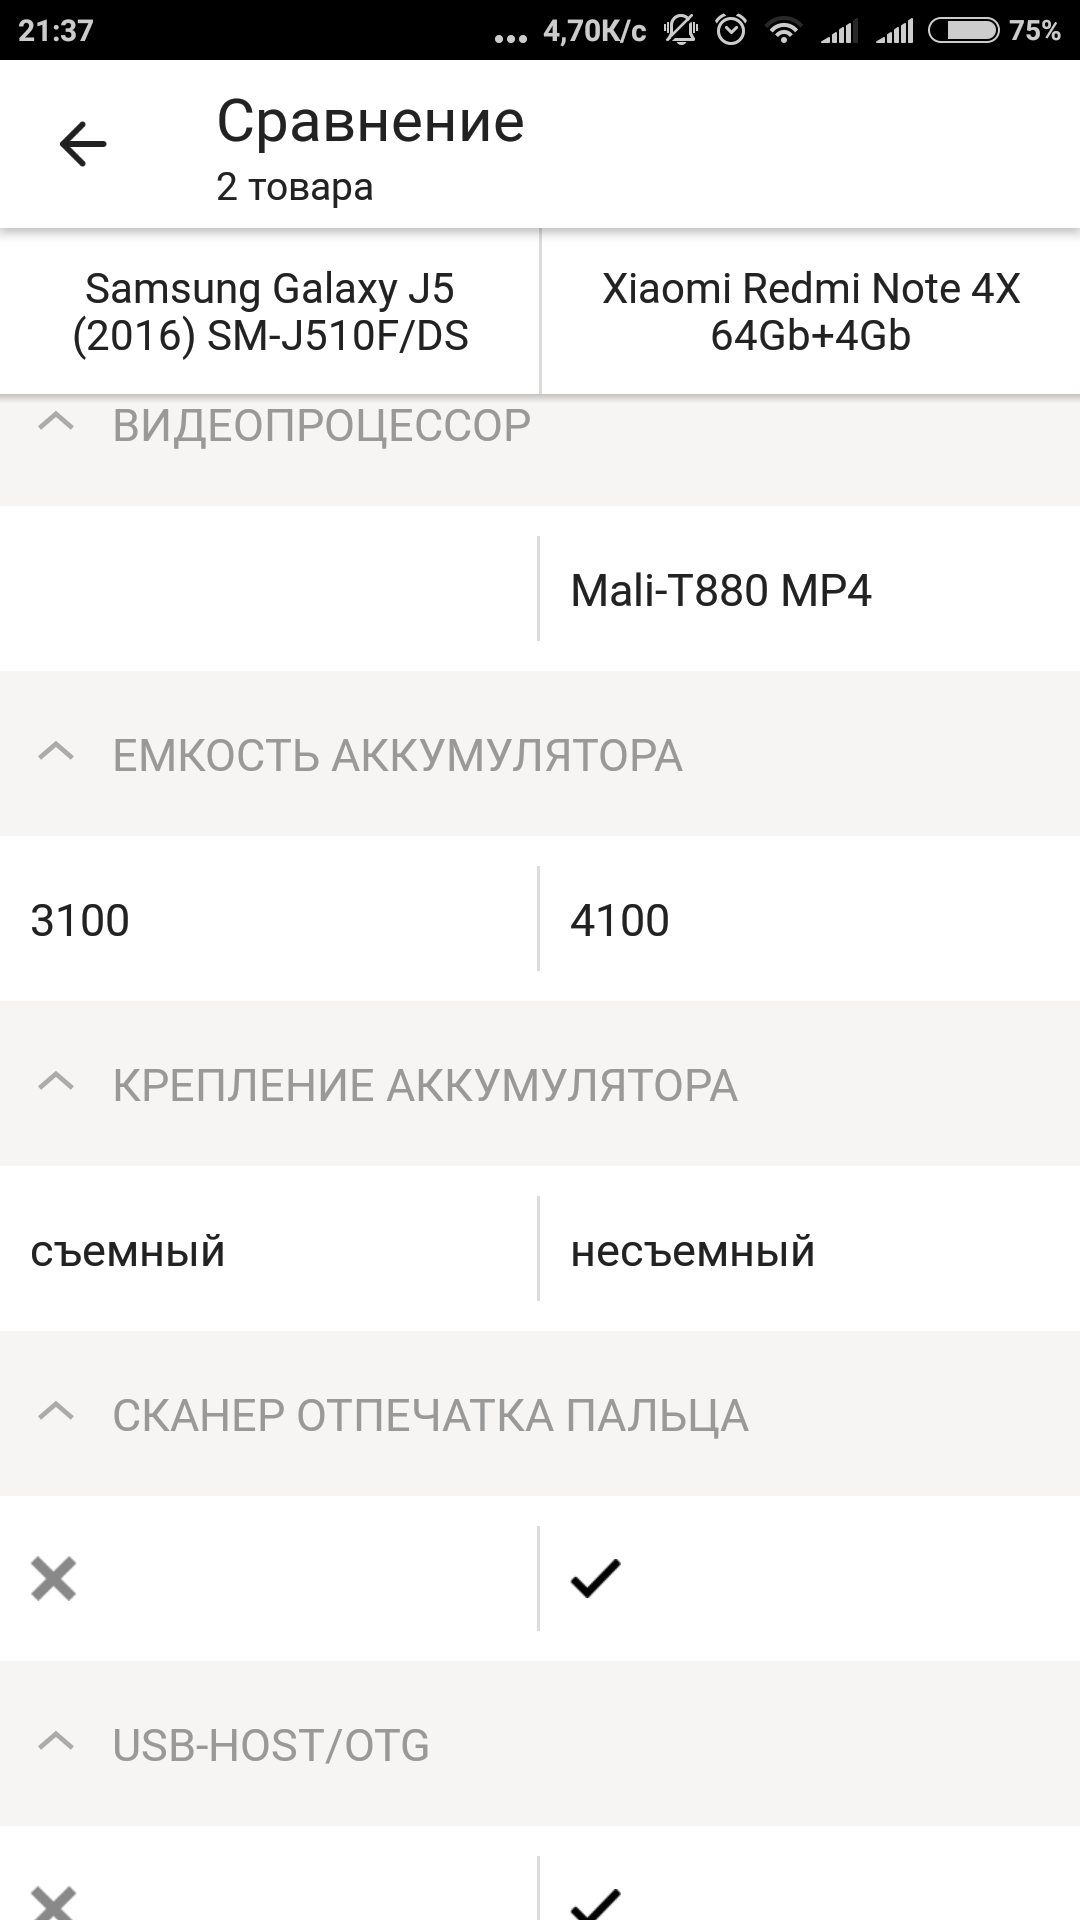Tap the 4100 battery capacity value
The image size is (1080, 1920).
620,920
